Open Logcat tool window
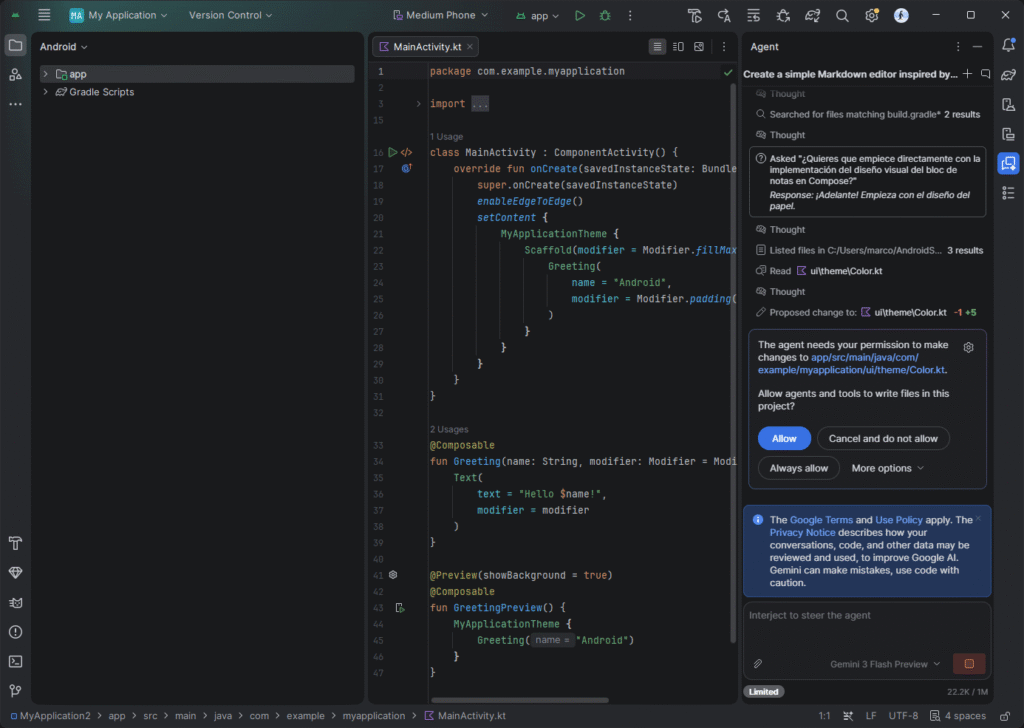Screen dimensions: 1024x728 coord(15,603)
